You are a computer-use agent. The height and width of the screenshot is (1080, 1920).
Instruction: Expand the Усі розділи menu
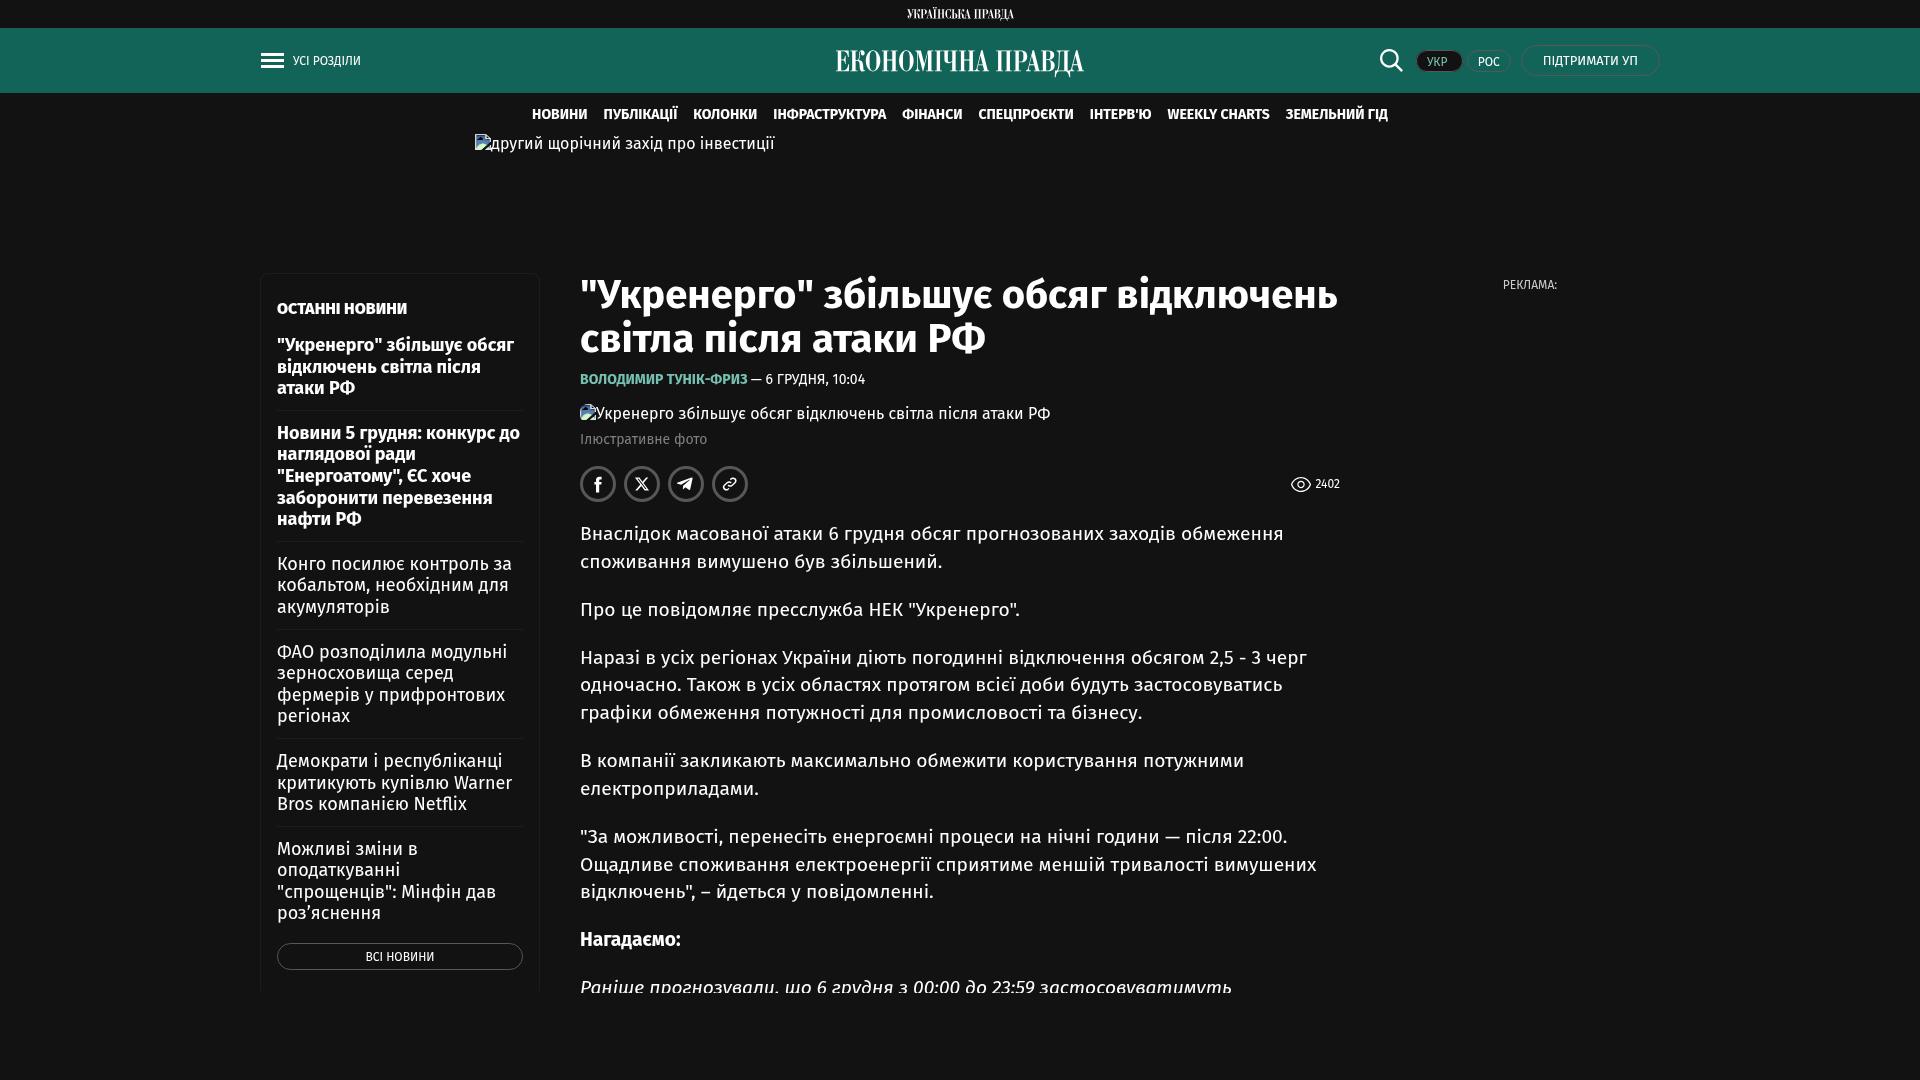(326, 61)
